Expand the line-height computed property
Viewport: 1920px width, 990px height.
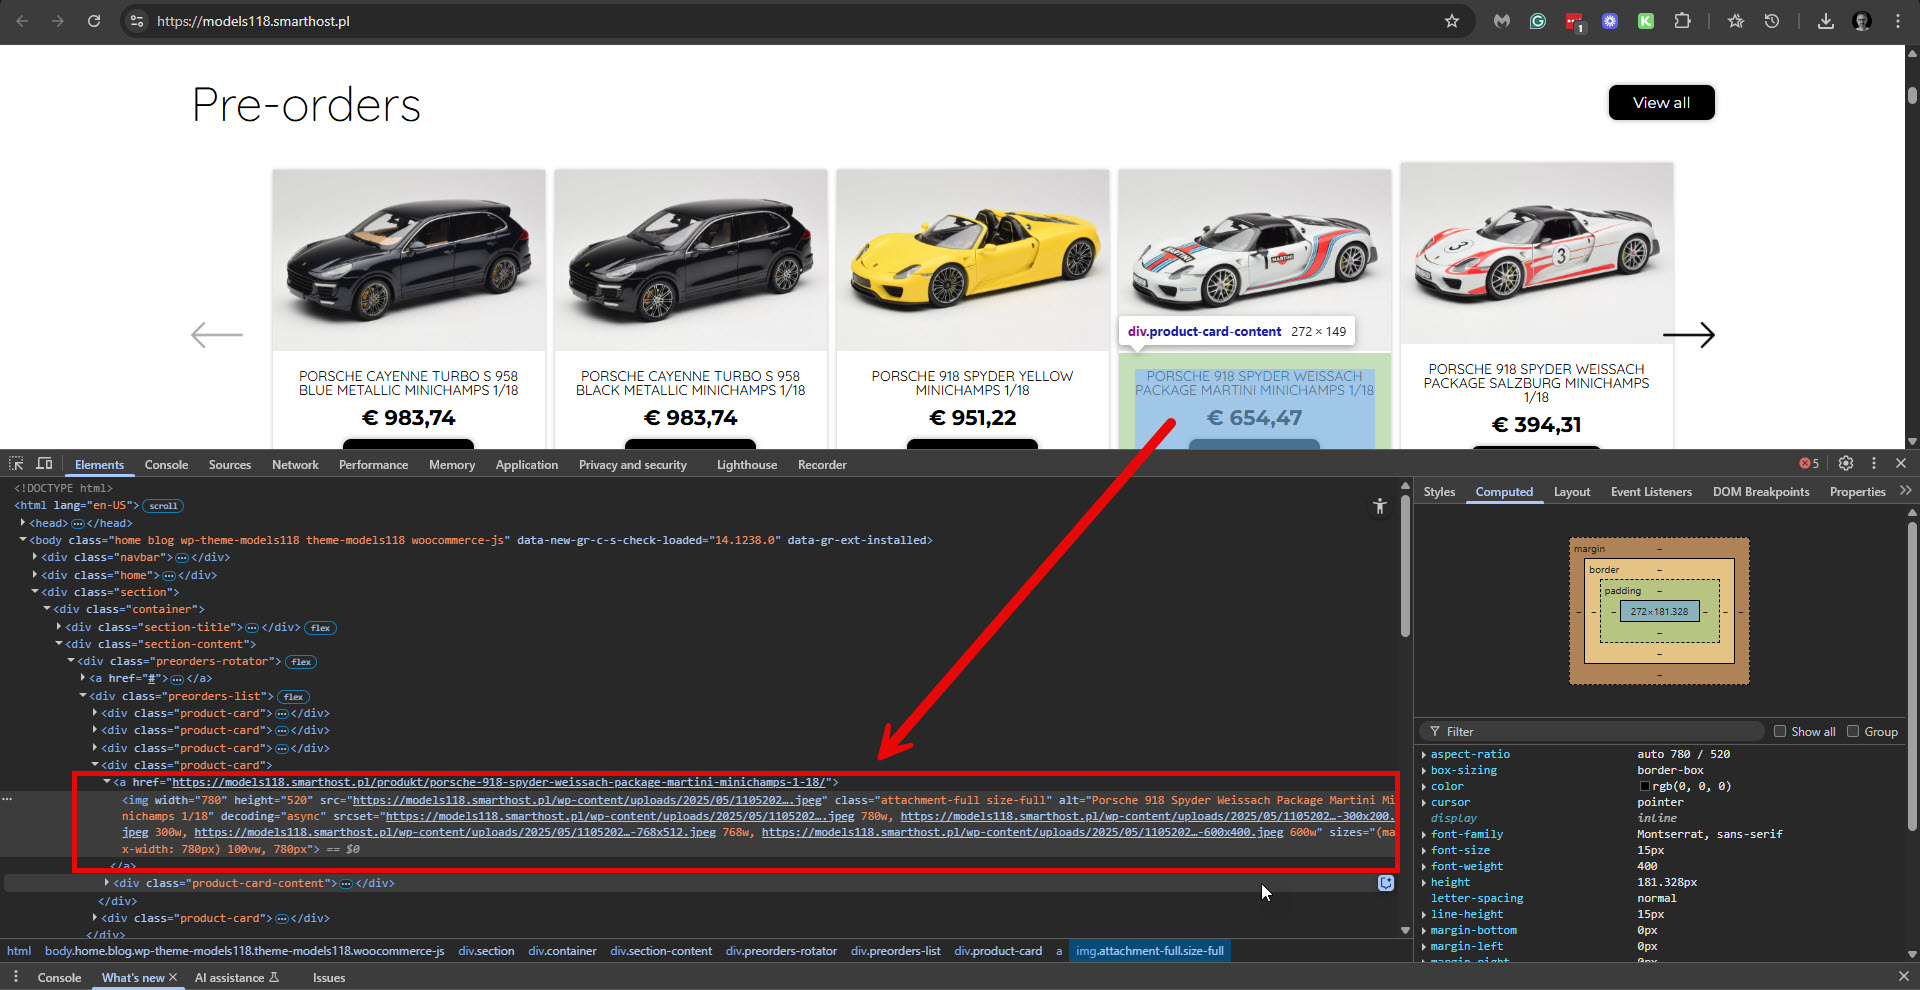1424,915
